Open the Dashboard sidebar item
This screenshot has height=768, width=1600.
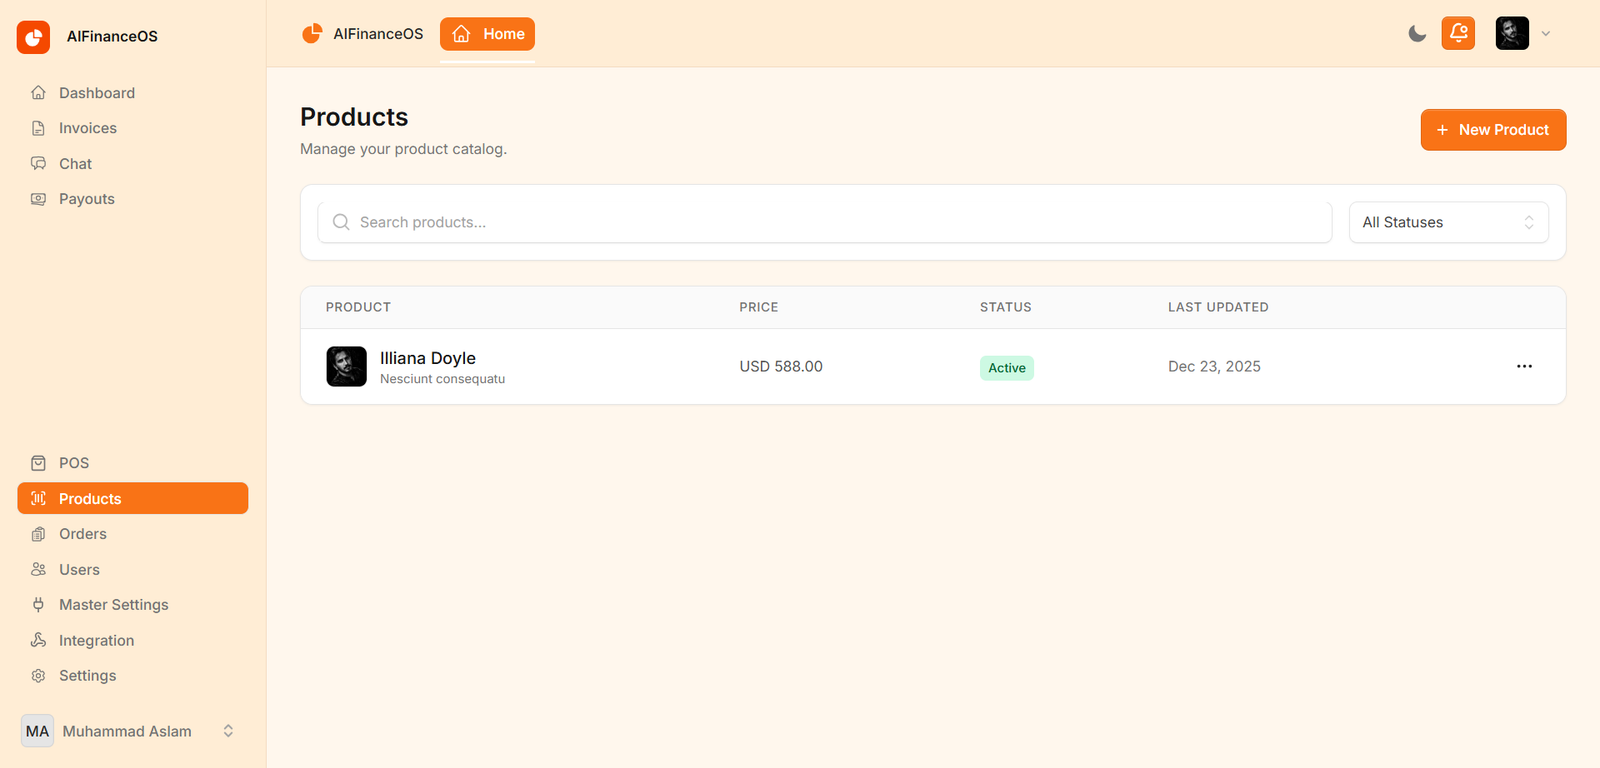tap(132, 93)
